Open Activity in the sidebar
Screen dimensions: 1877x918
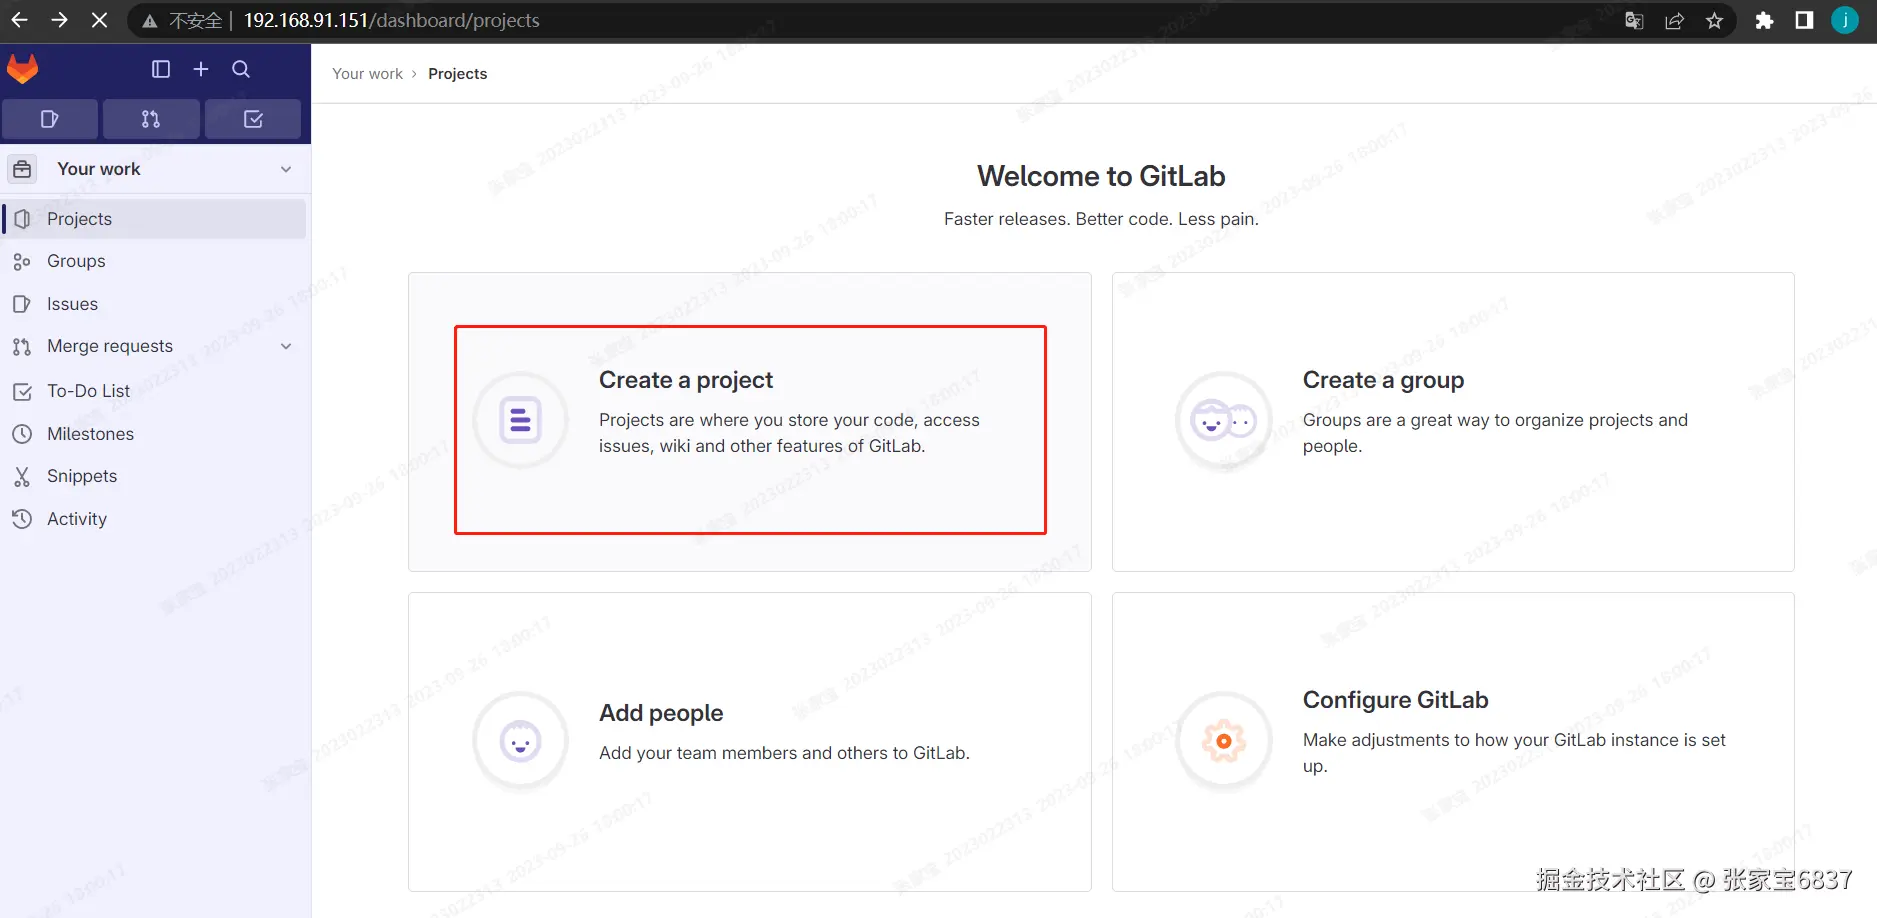tap(155, 519)
